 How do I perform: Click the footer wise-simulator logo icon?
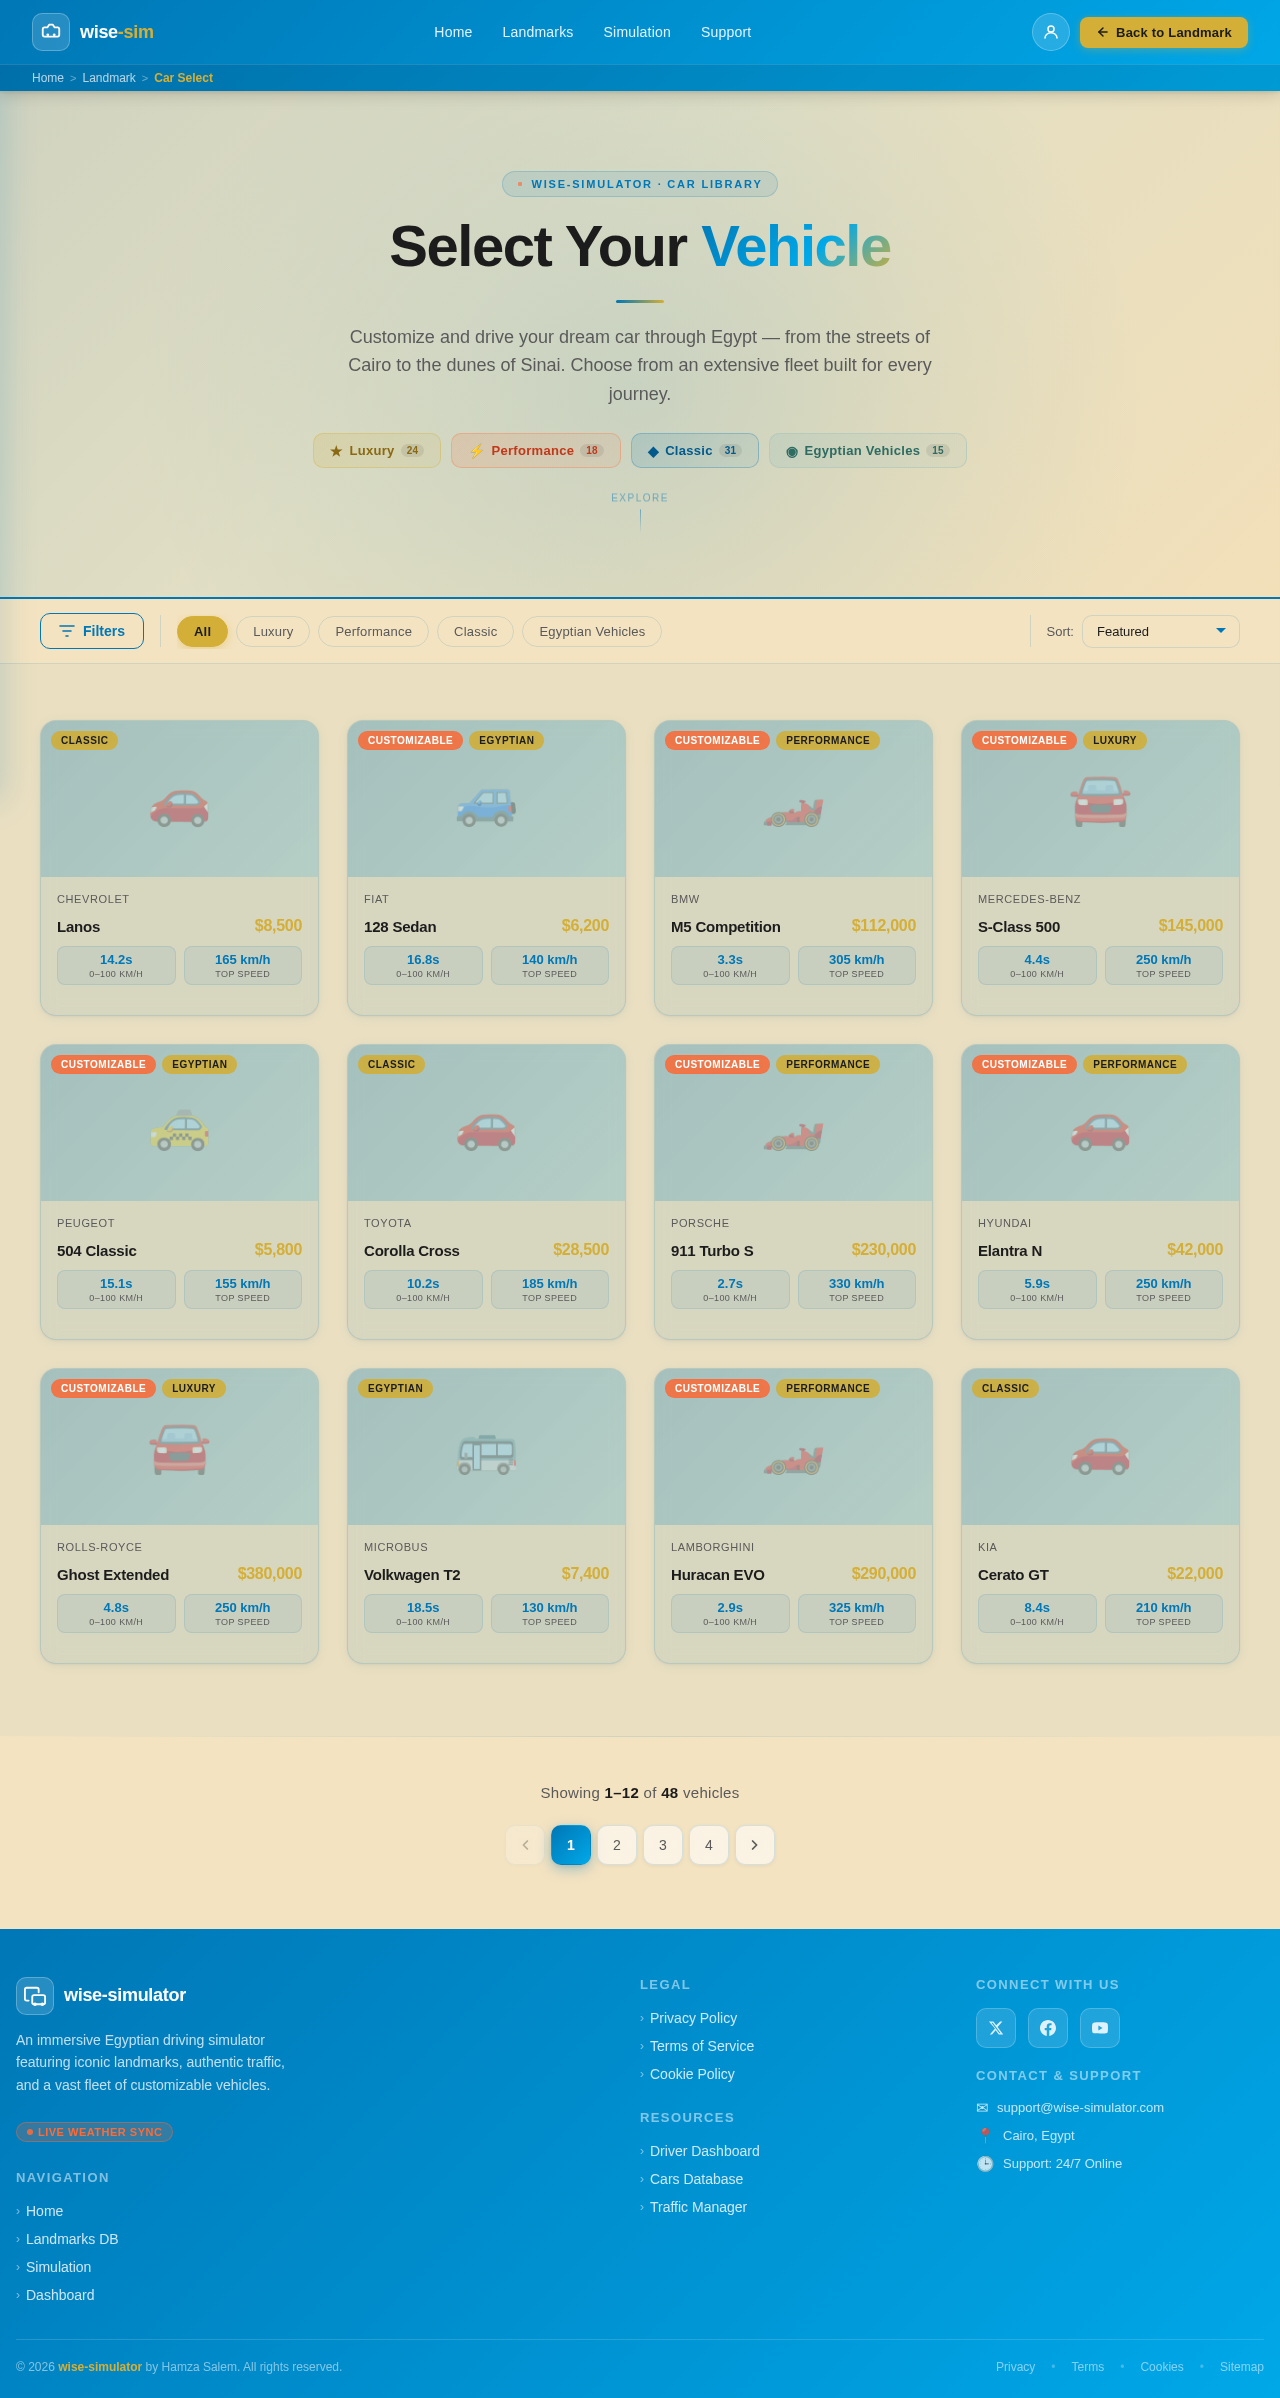coord(35,1996)
